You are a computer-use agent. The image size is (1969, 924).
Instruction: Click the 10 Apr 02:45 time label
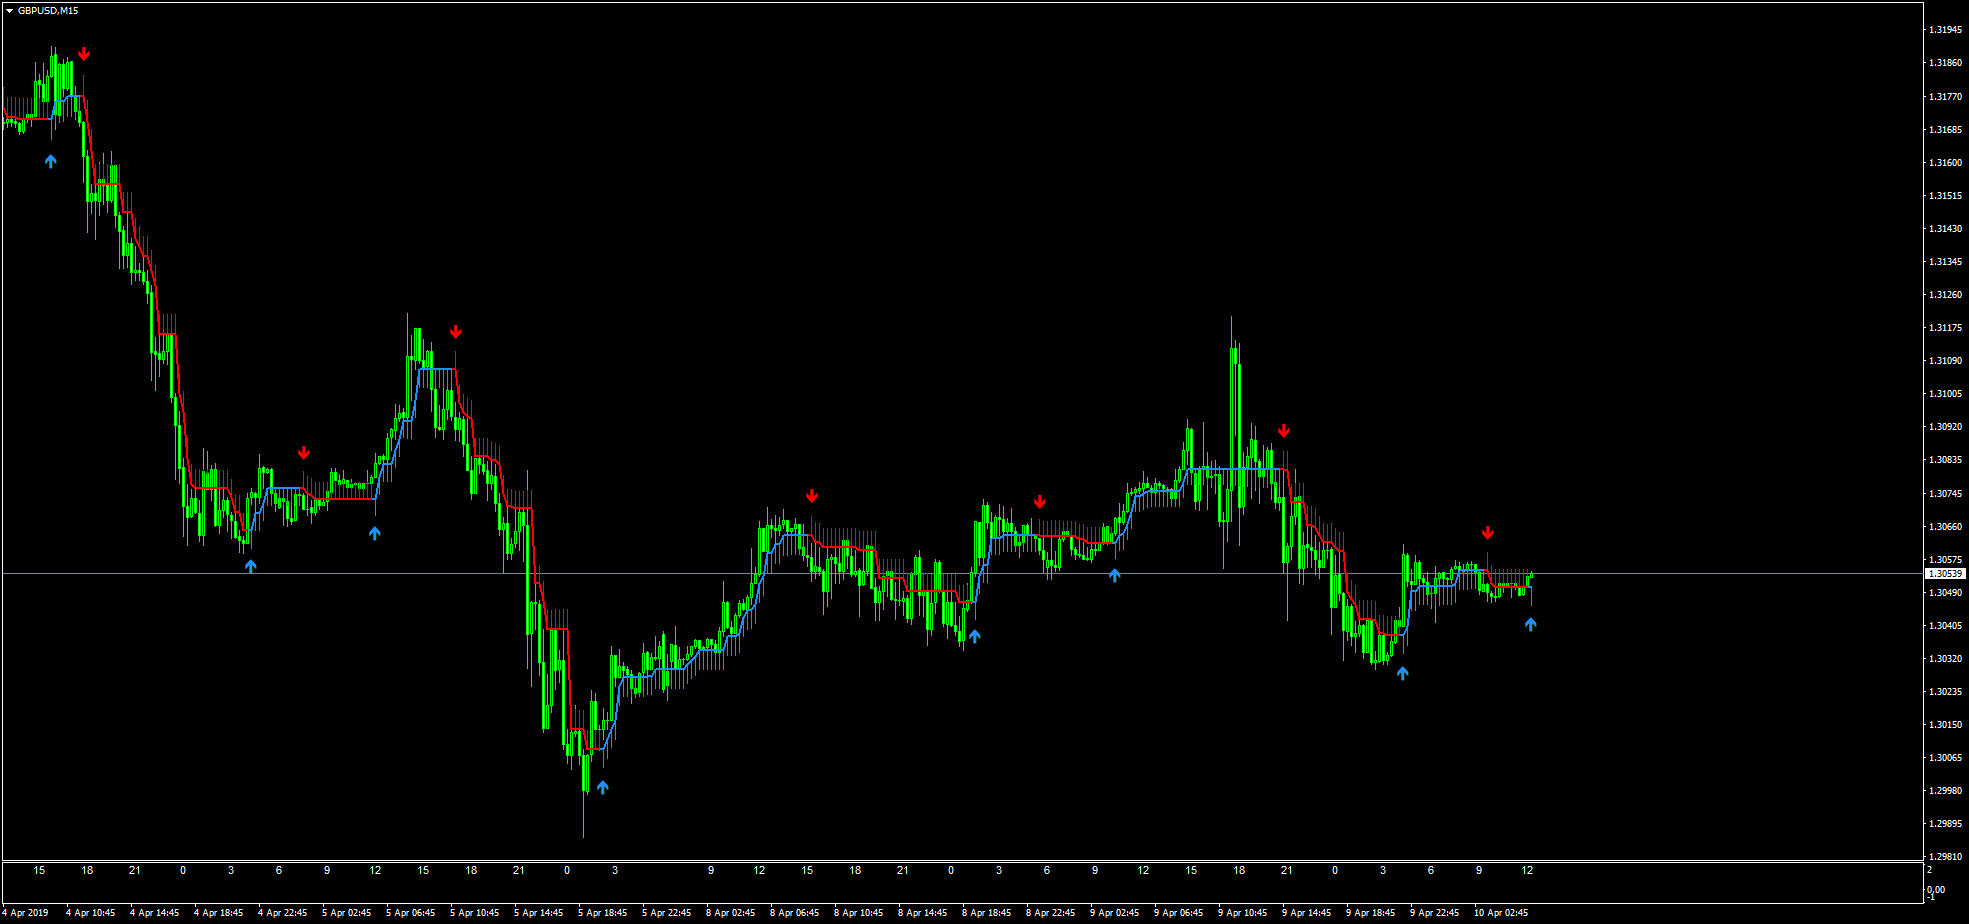pos(1500,913)
